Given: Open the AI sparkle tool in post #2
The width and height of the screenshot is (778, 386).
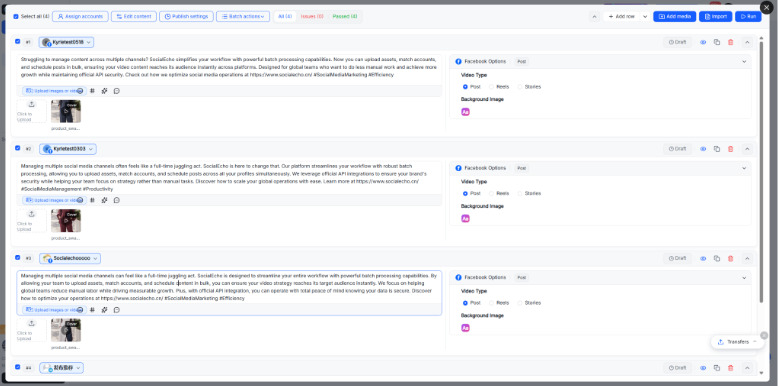Looking at the screenshot, I should 104,200.
